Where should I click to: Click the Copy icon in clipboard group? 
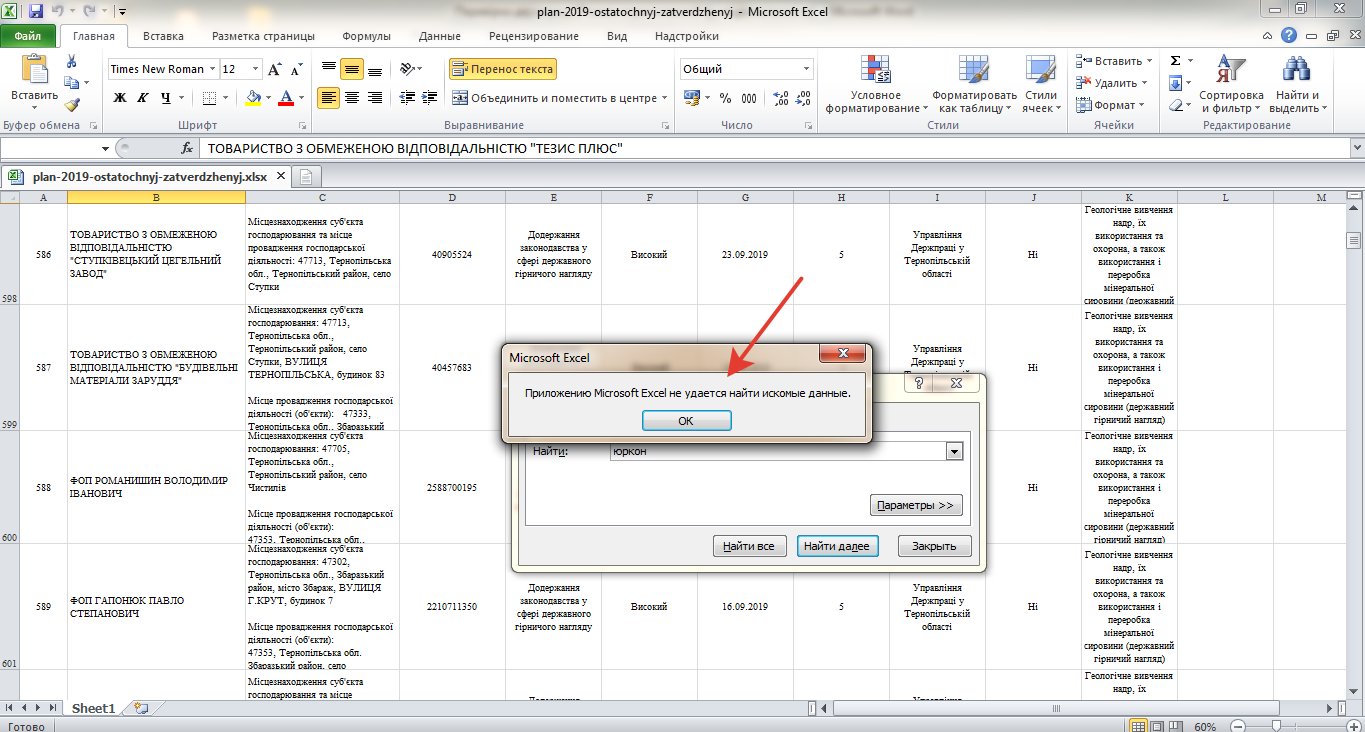click(71, 84)
